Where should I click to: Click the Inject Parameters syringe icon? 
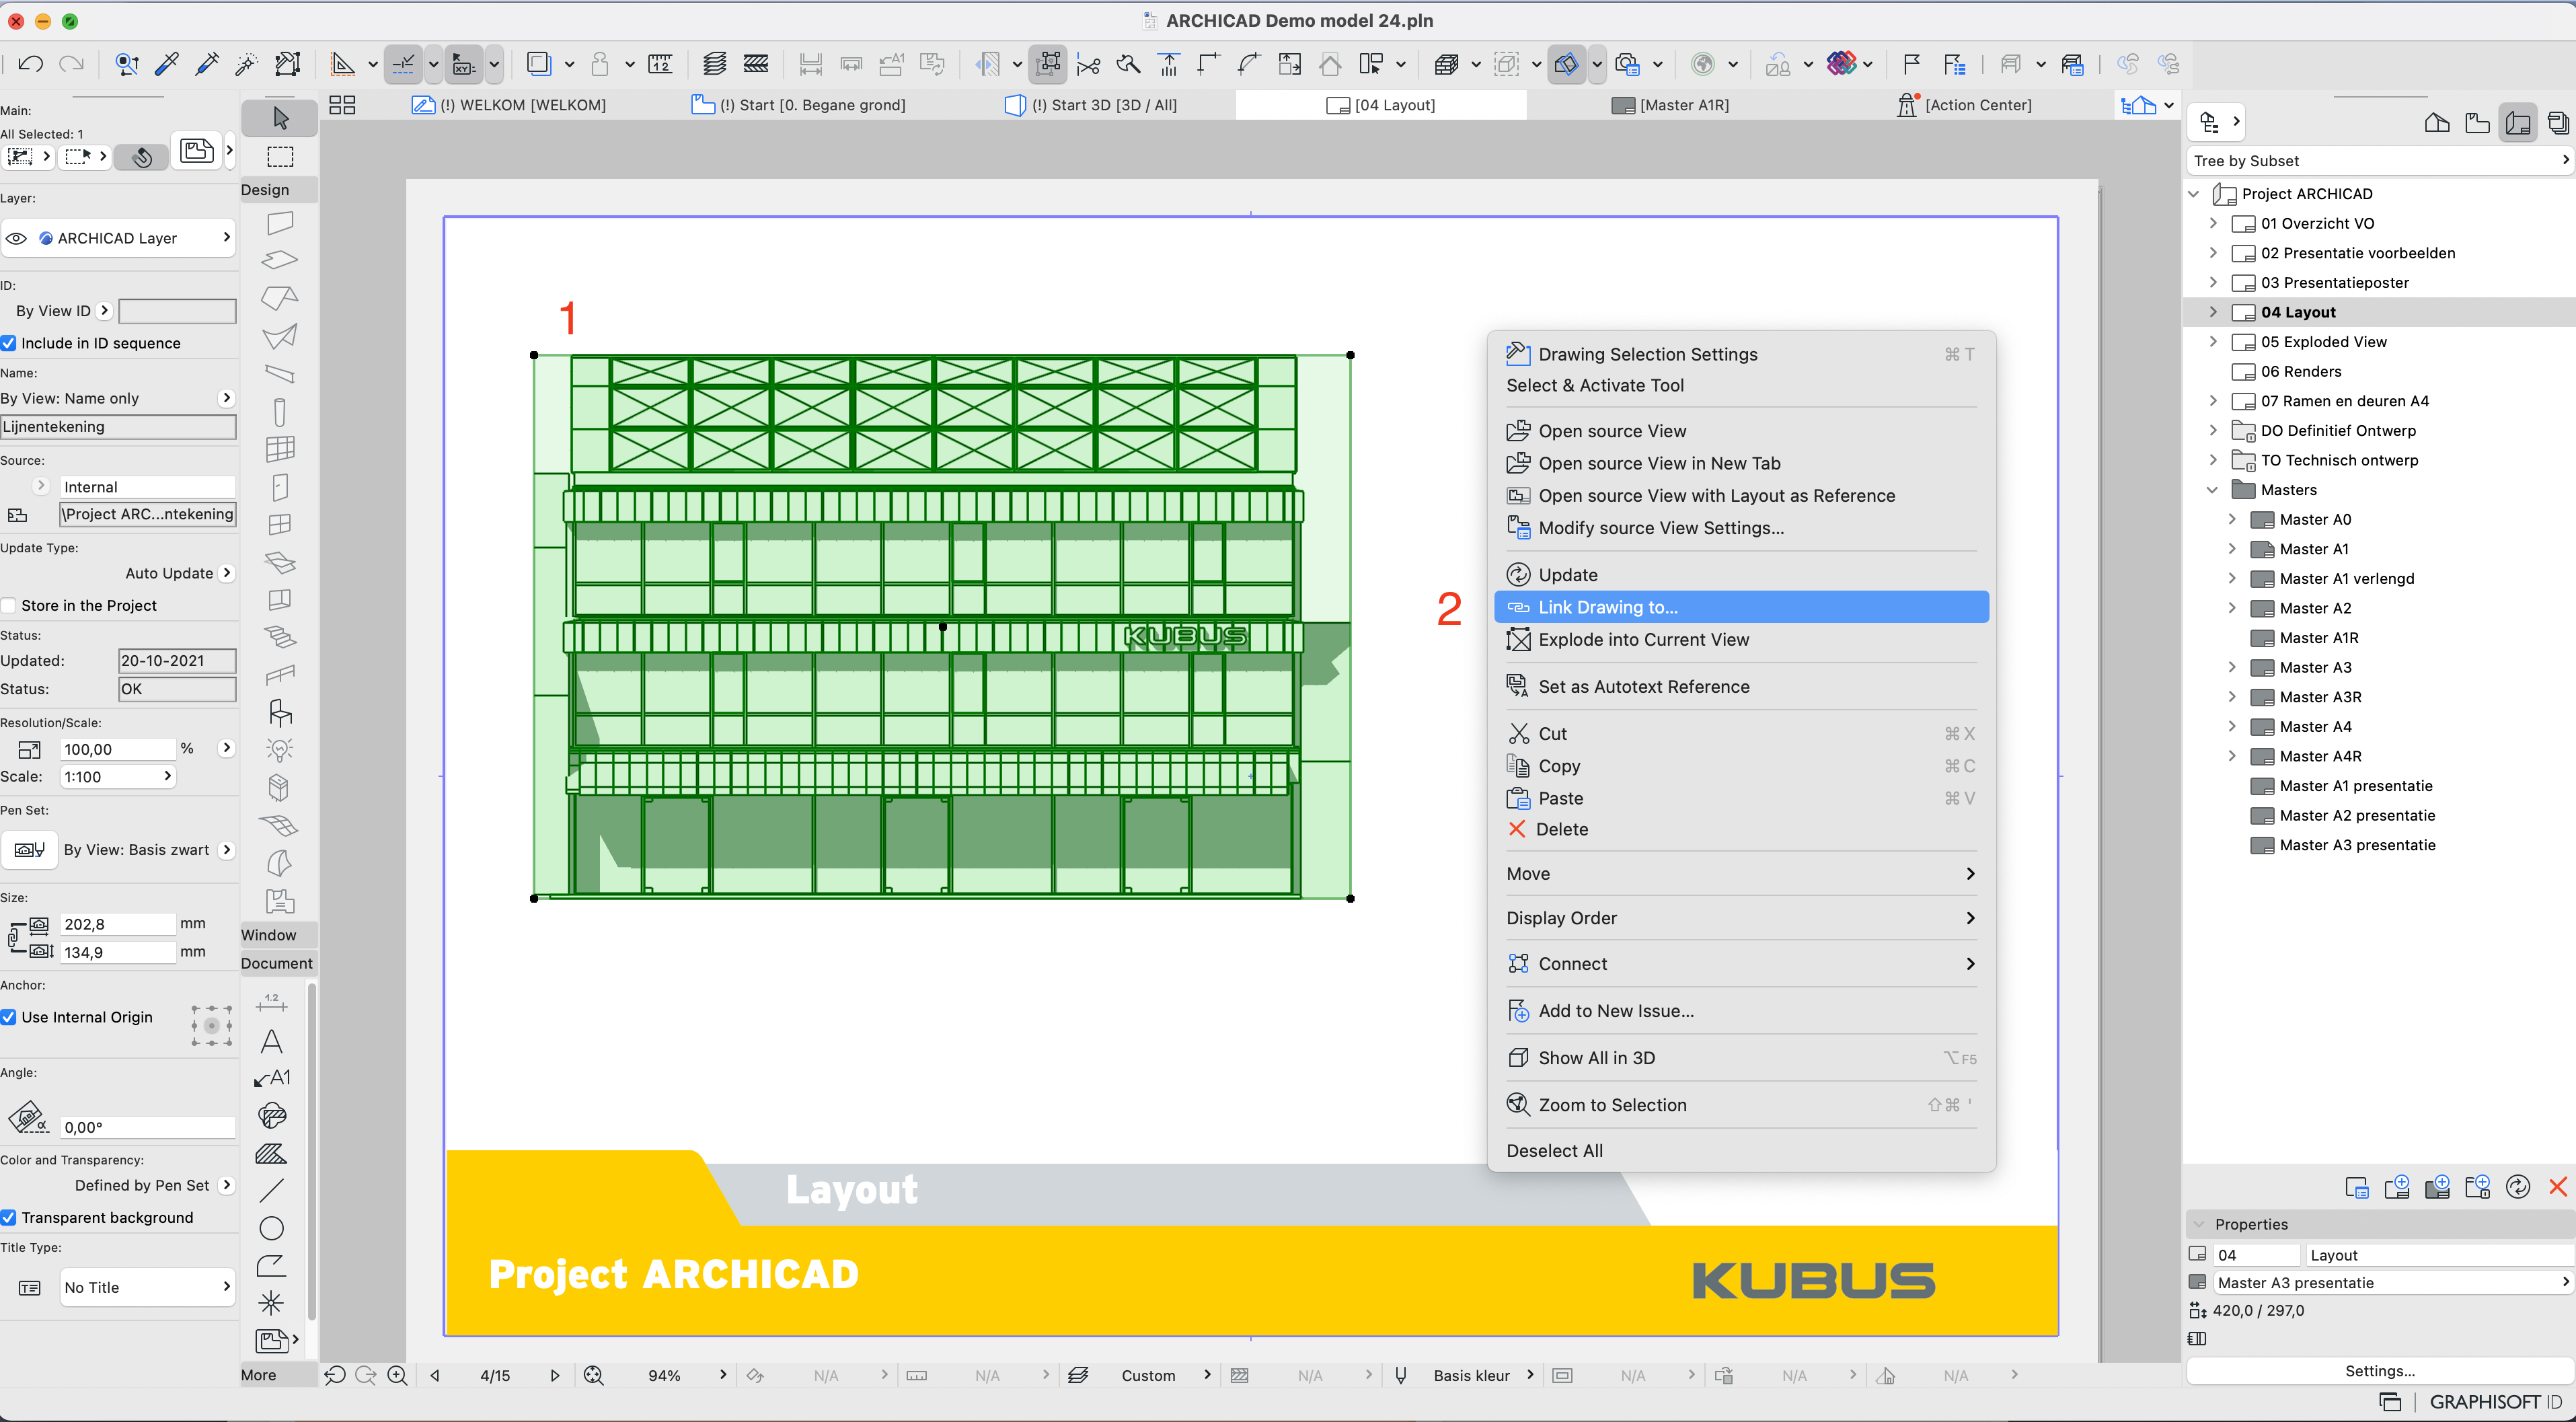coord(207,64)
